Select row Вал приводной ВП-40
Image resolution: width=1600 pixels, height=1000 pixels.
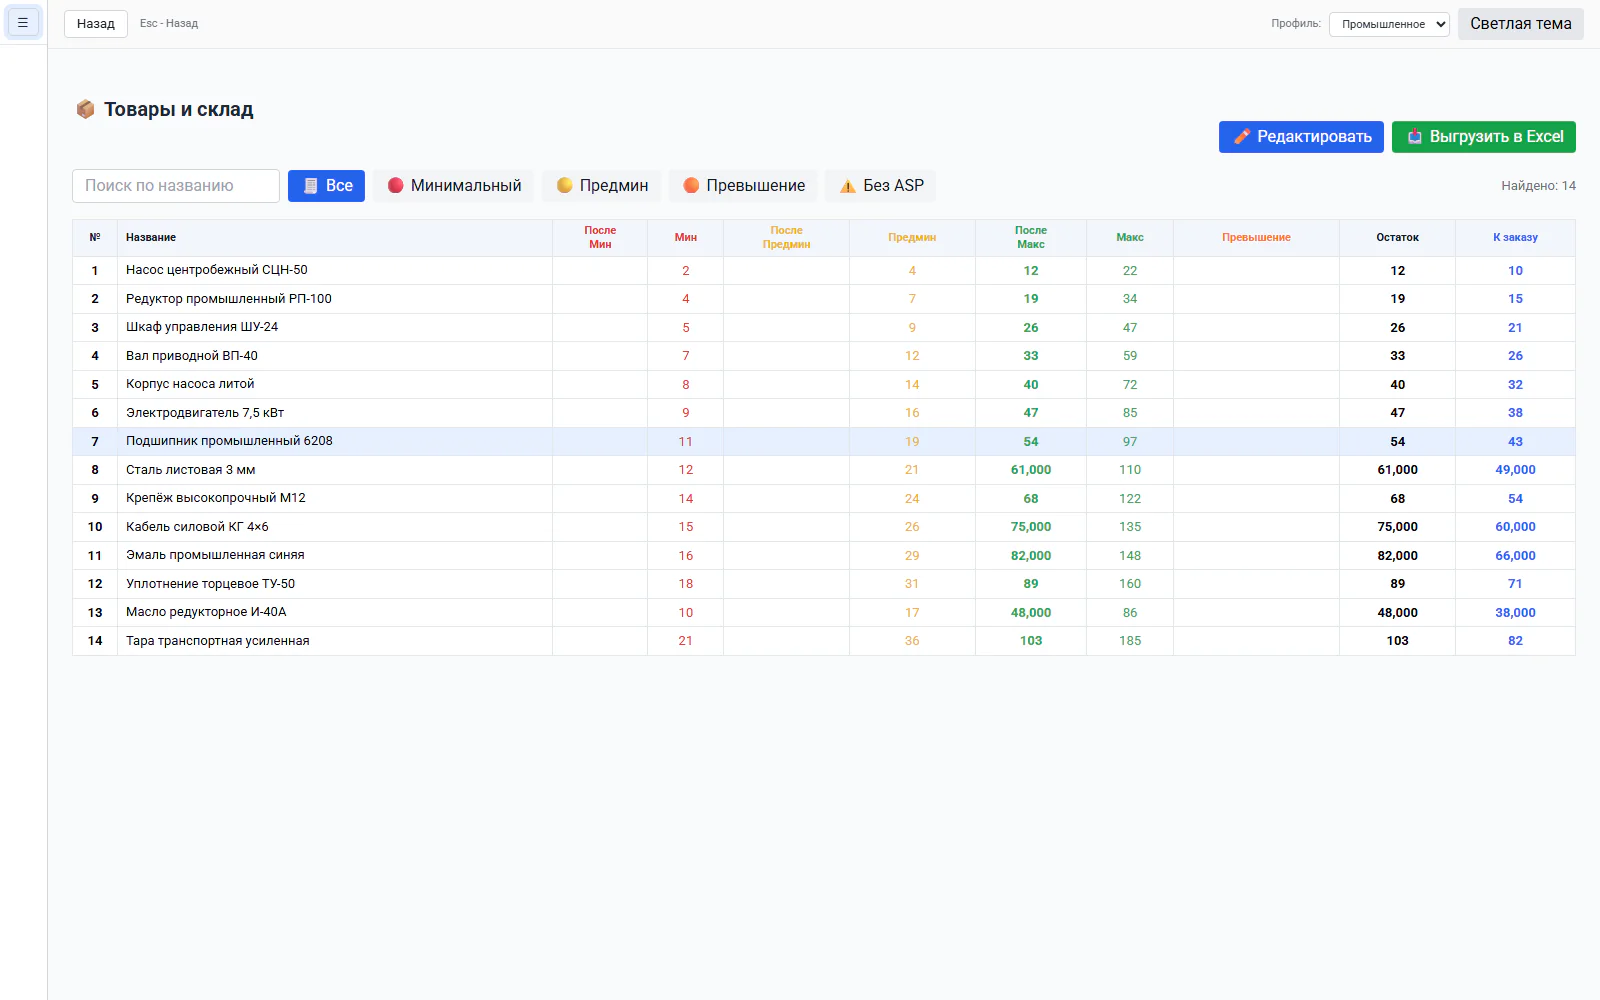point(823,356)
